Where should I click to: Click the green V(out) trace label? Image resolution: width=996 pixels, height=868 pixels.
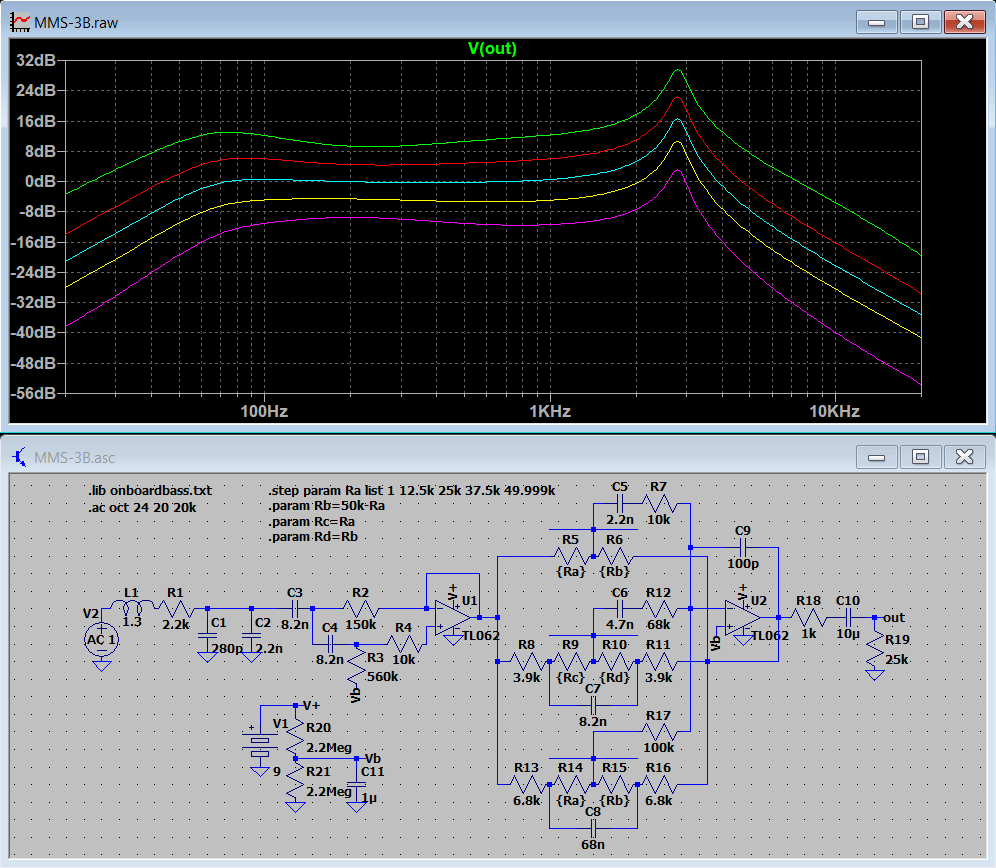click(492, 48)
